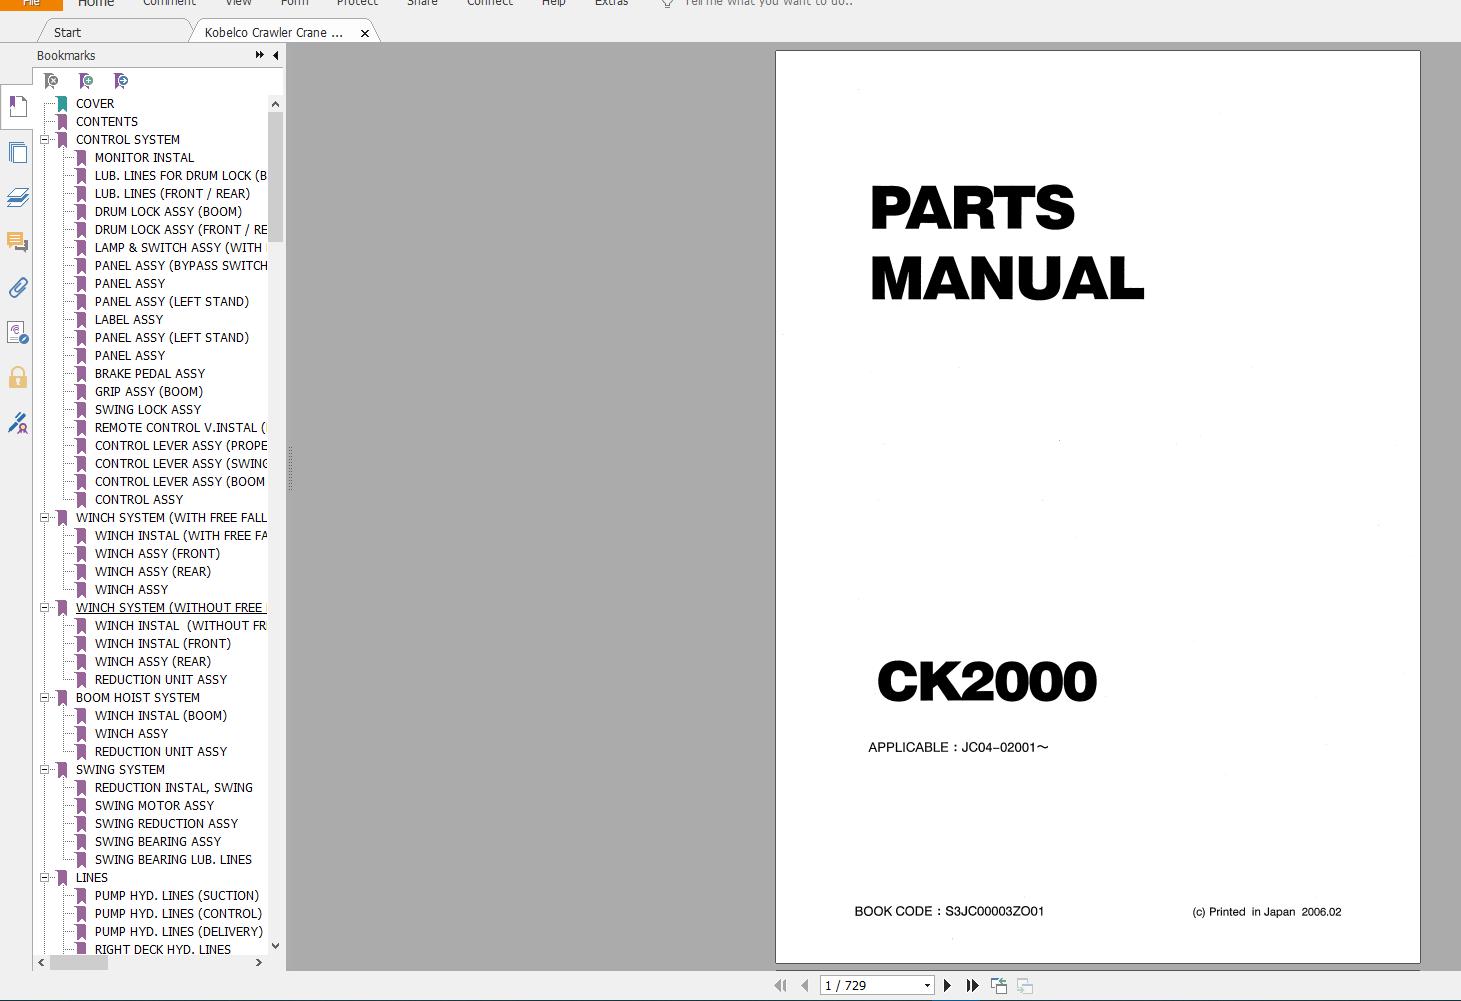Open SWING BEARING LUB. LINES bookmark
Screen dimensions: 1461x1001
(x=173, y=860)
